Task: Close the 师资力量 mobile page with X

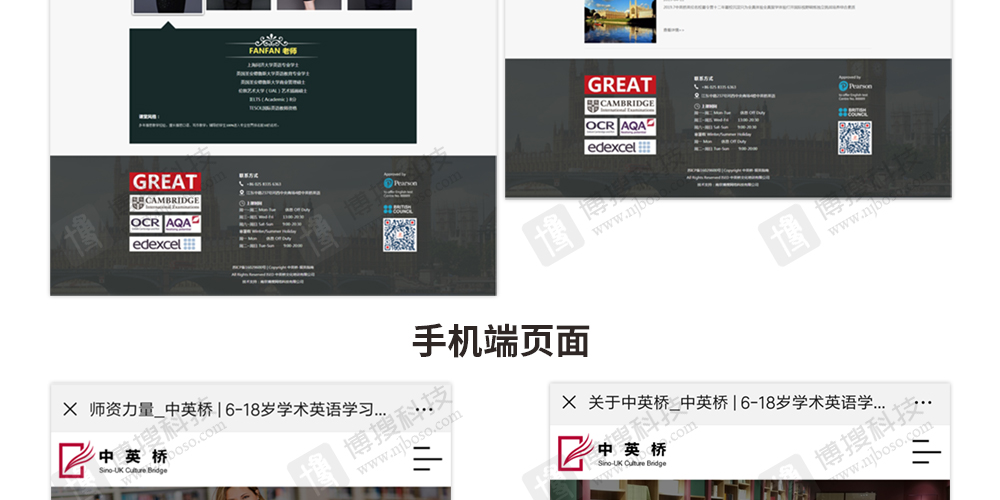Action: 70,409
